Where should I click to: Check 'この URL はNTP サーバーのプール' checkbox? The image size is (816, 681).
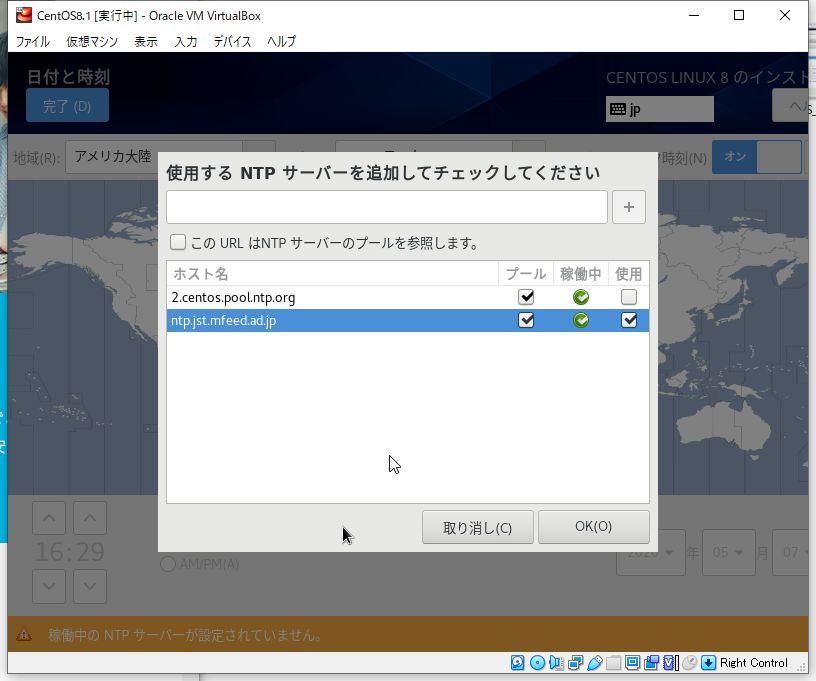pyautogui.click(x=178, y=242)
